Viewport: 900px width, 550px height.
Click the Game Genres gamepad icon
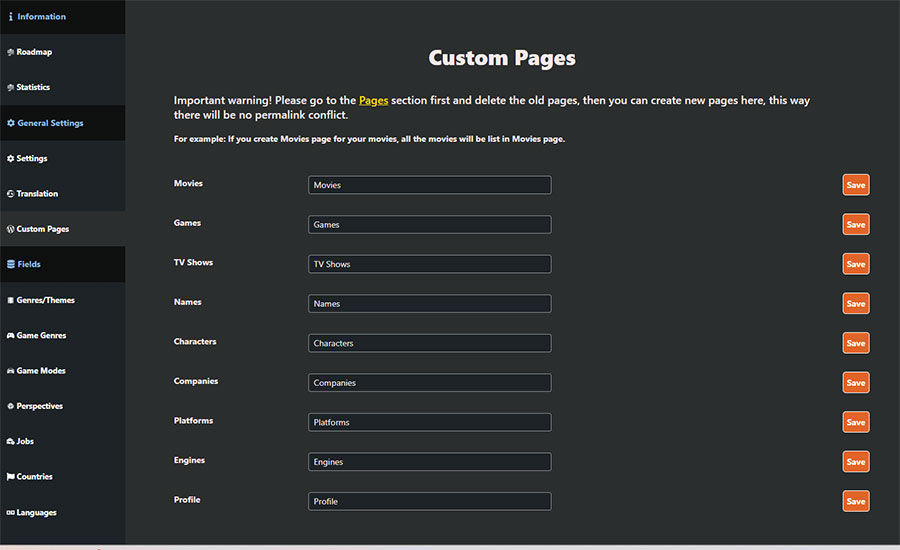[10, 336]
